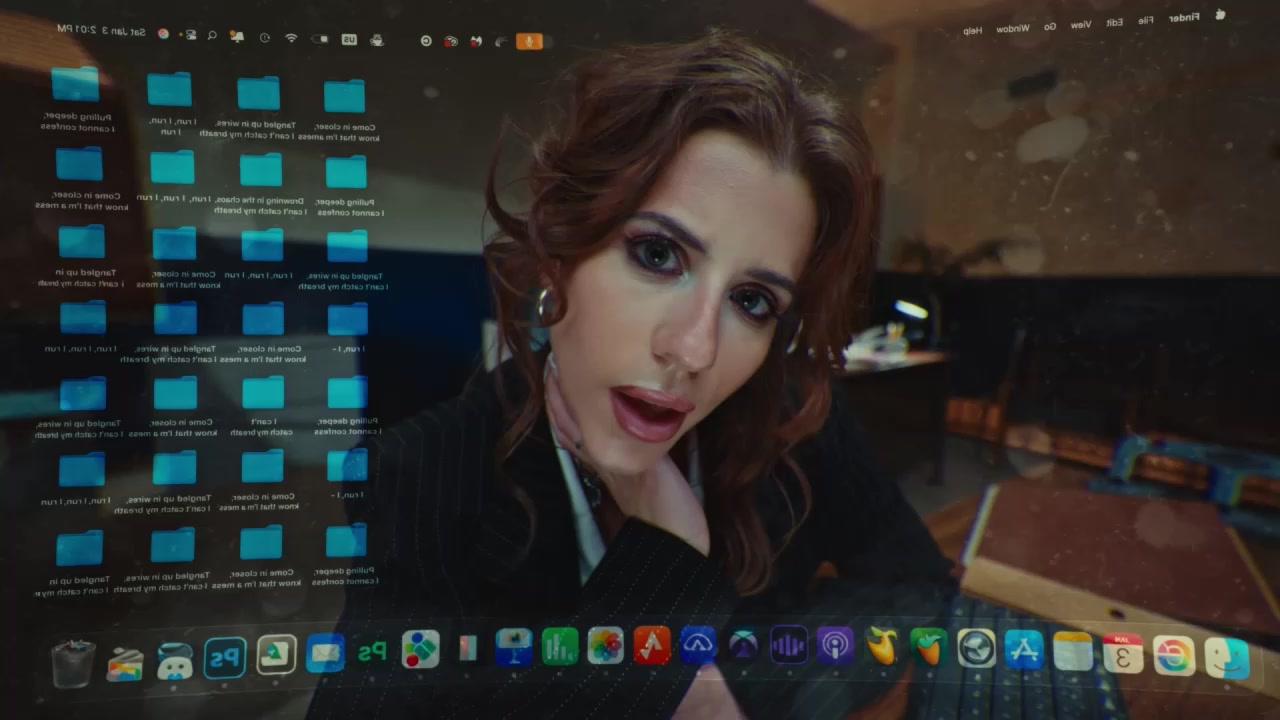Open the File menu
Image resolution: width=1280 pixels, height=720 pixels.
click(x=1145, y=20)
